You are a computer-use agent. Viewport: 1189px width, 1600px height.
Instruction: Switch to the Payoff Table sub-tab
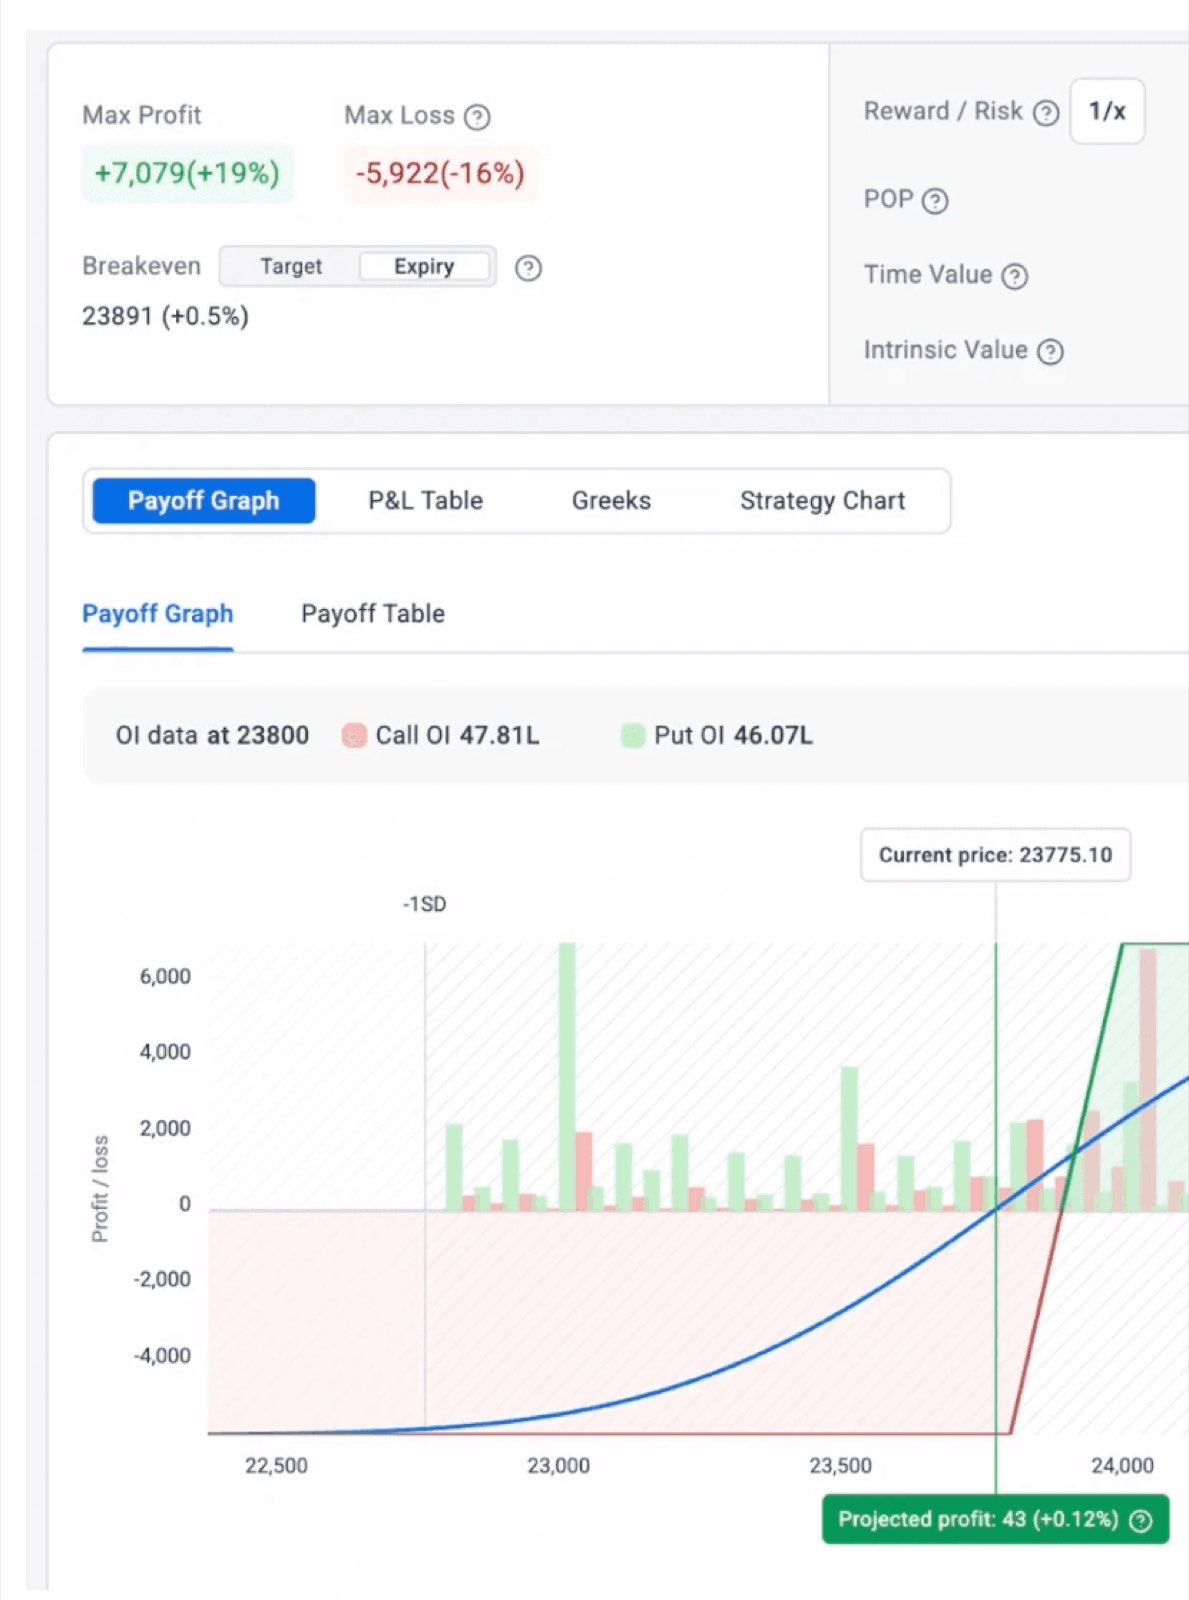[x=373, y=614]
